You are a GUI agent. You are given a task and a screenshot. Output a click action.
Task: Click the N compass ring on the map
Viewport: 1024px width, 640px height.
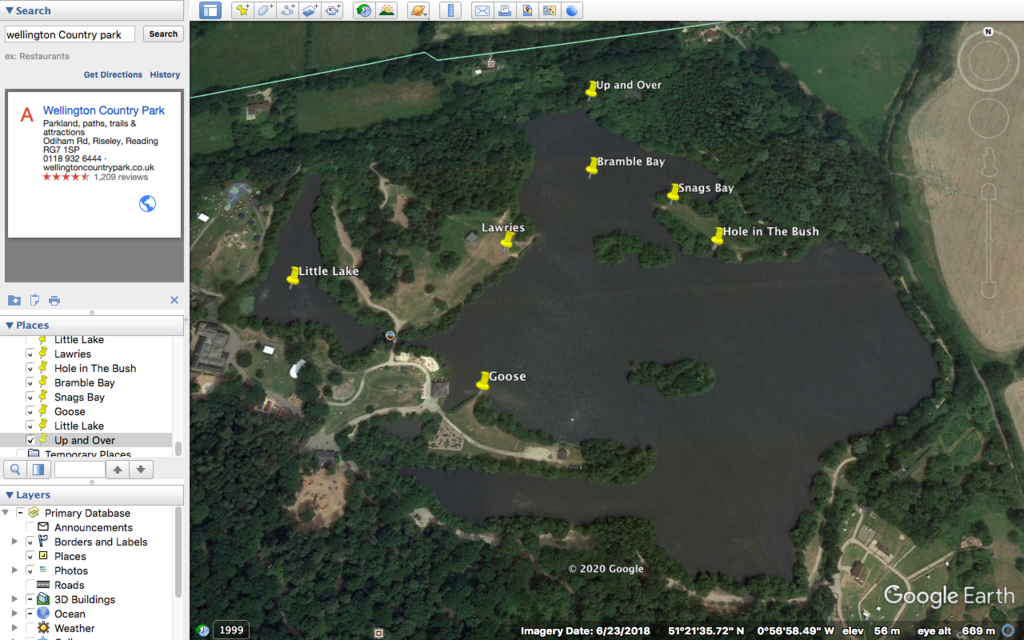[988, 61]
